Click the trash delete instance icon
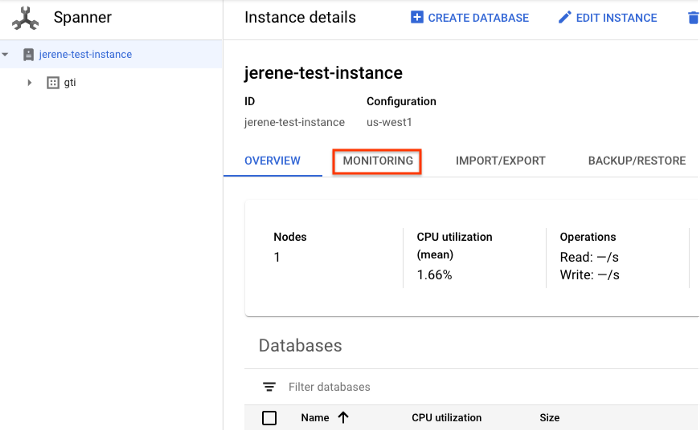 tap(693, 18)
